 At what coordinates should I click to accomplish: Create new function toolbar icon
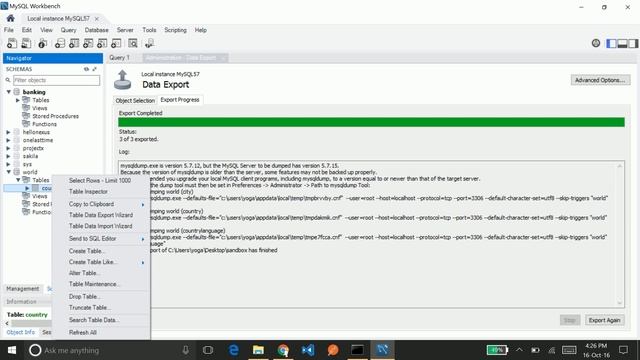[x=116, y=43]
